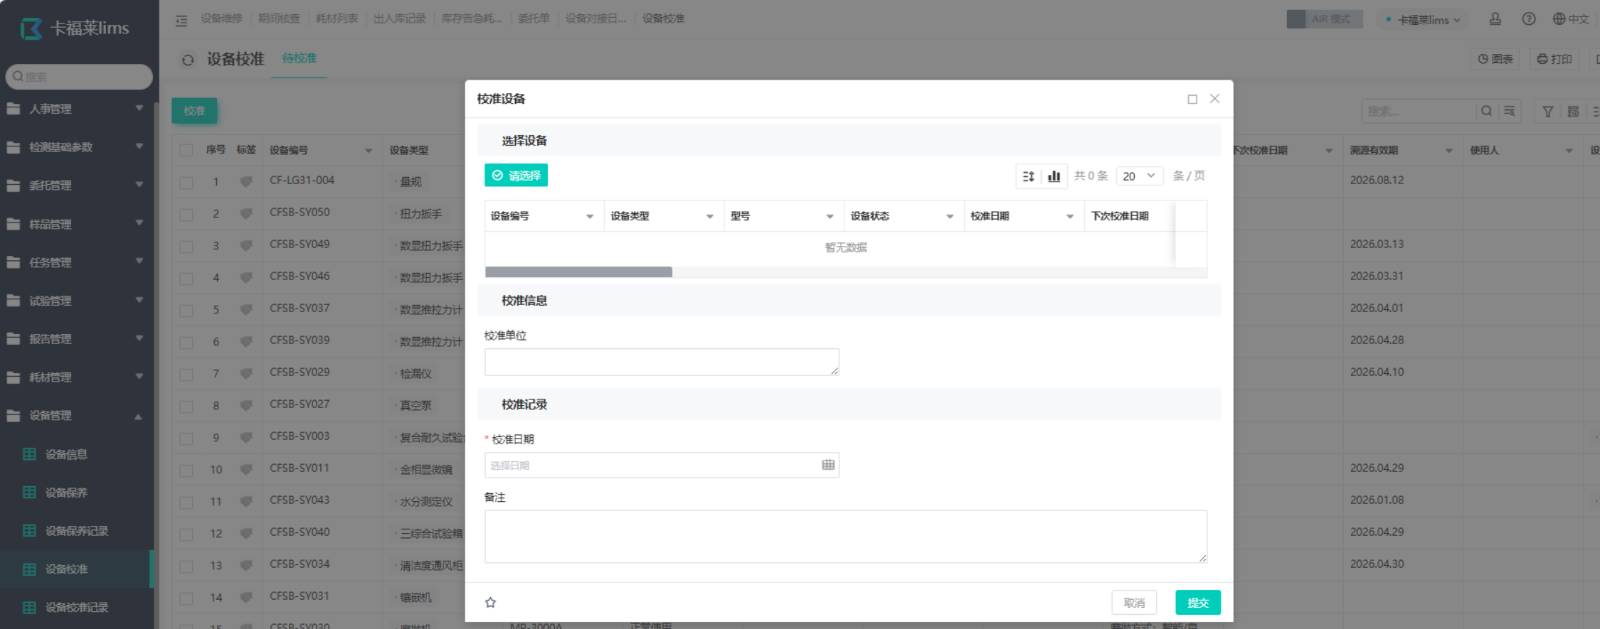Open 设备校准记录 in sidebar
The image size is (1600, 629).
coord(76,607)
